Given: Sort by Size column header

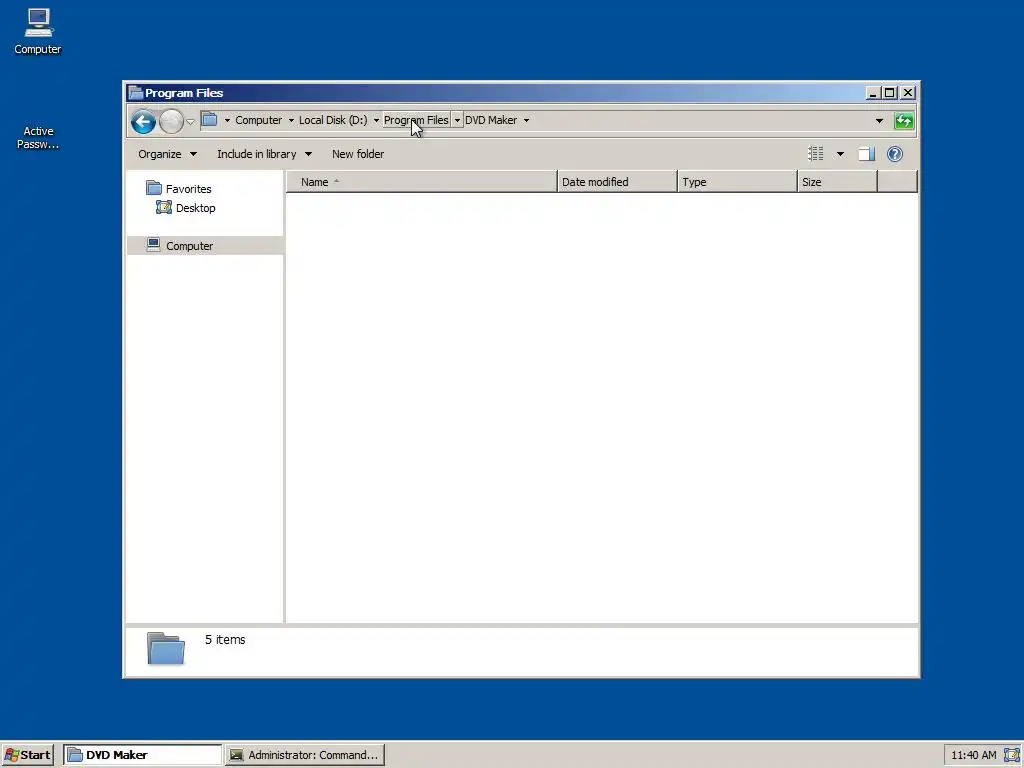Looking at the screenshot, I should [x=837, y=182].
